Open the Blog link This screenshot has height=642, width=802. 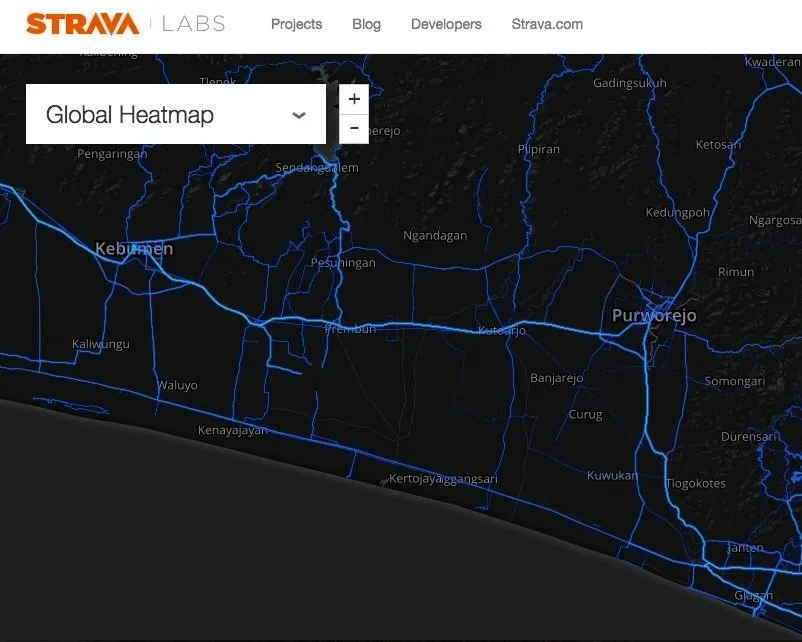point(367,24)
